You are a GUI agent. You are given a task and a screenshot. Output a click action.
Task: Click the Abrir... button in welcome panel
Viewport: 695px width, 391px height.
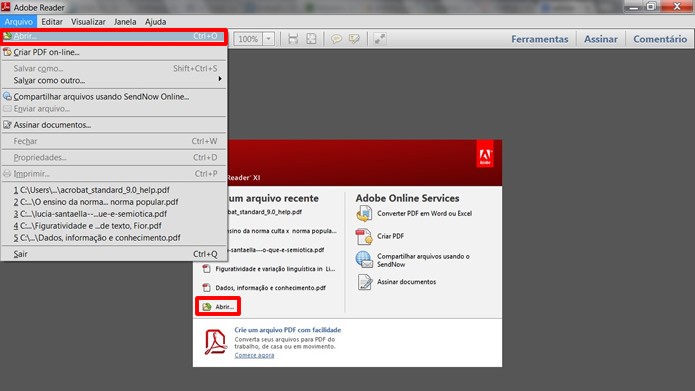pyautogui.click(x=218, y=307)
